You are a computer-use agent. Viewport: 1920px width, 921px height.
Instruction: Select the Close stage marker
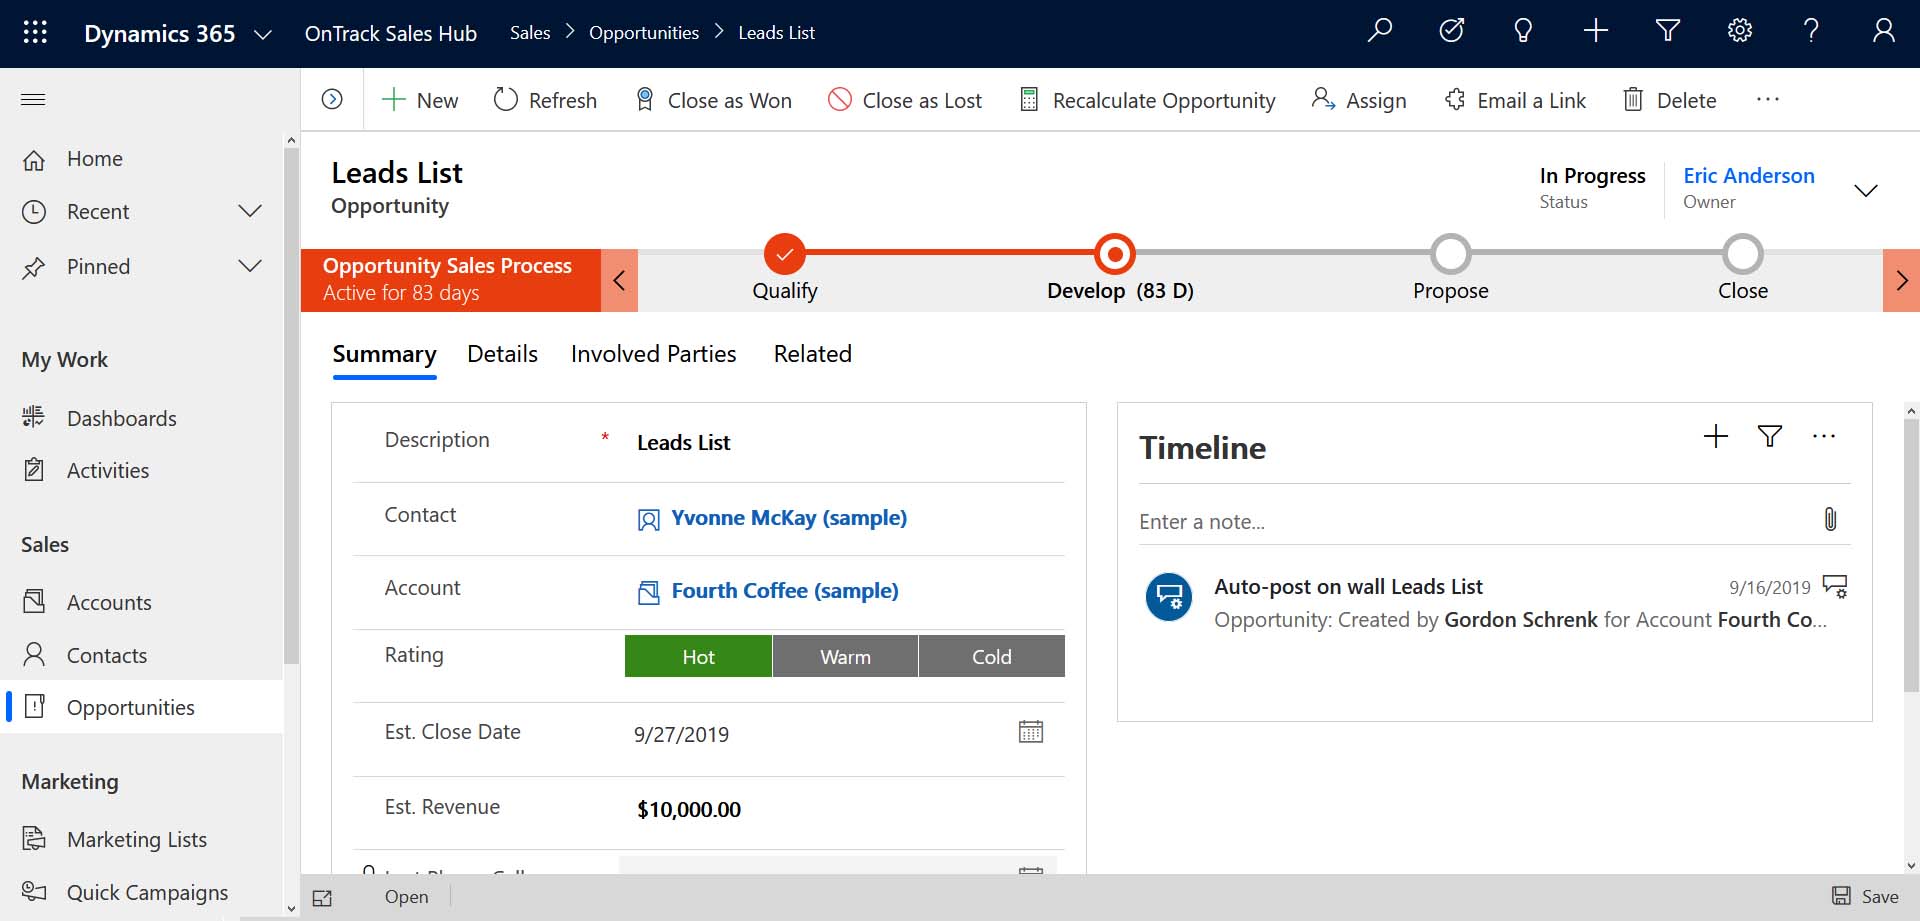tap(1743, 254)
